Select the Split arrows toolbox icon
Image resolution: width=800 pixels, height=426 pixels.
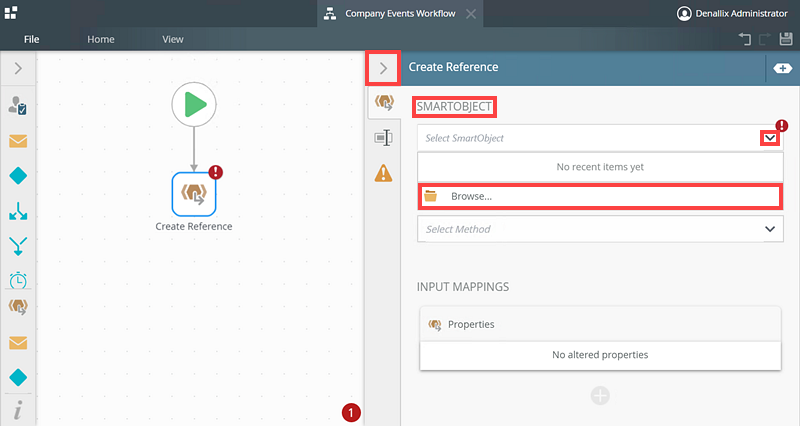click(18, 211)
